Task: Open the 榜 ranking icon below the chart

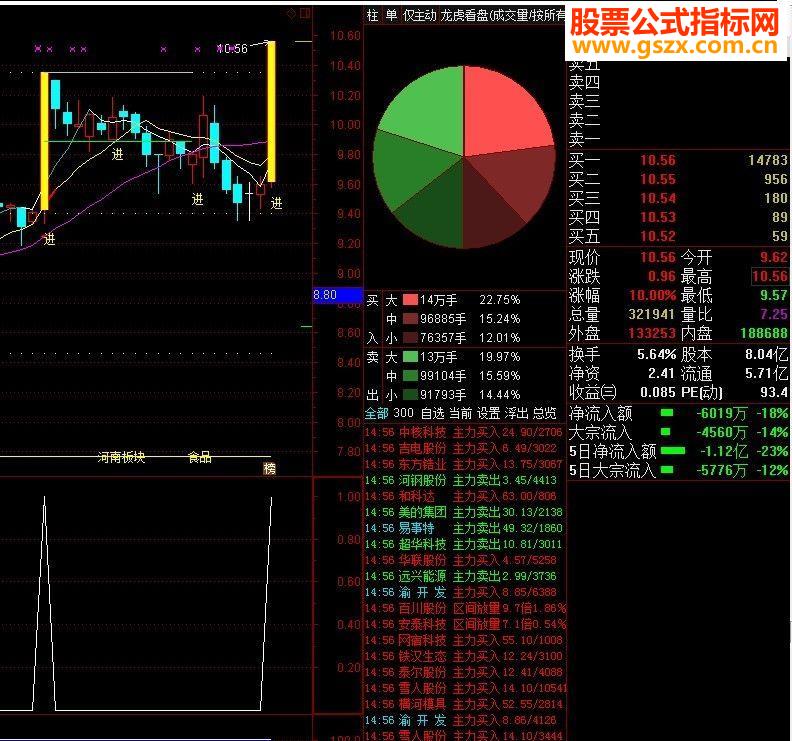Action: coord(270,469)
